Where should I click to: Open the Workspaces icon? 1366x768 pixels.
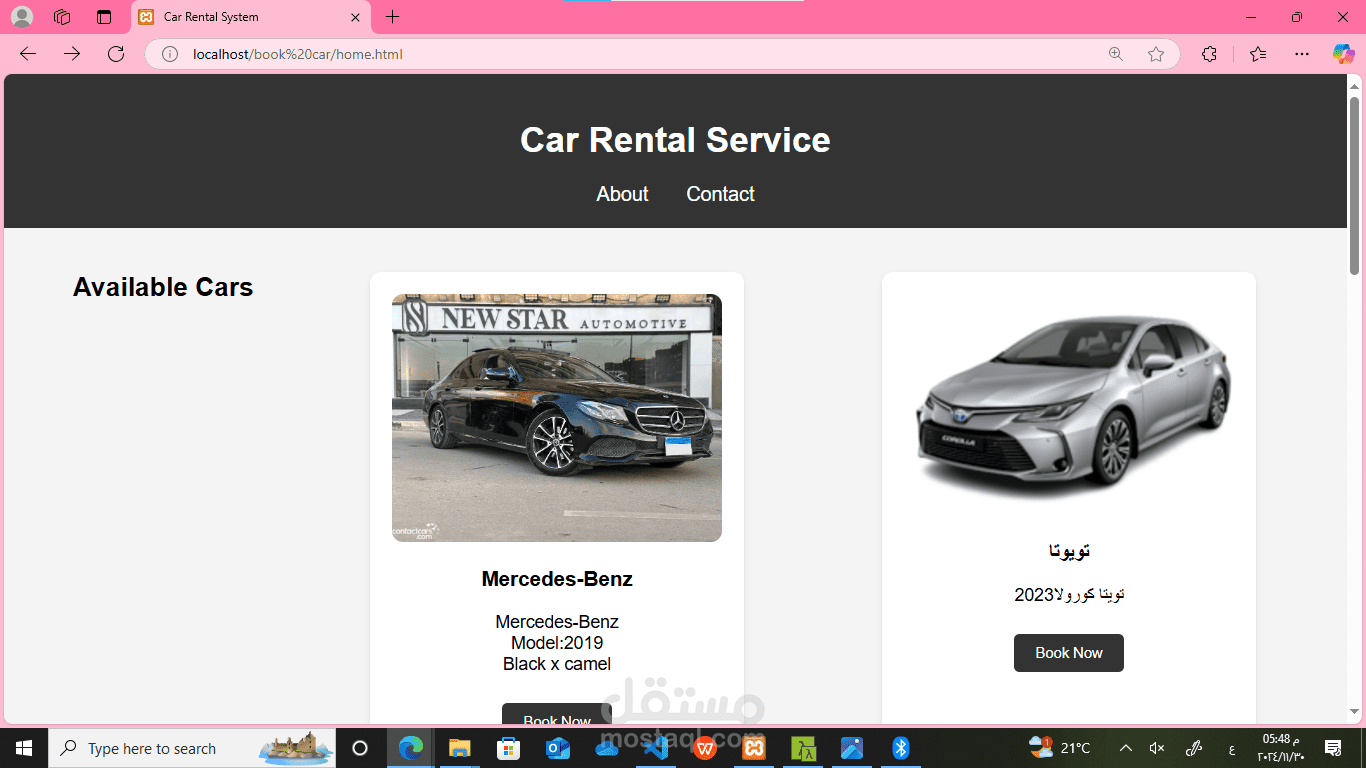click(x=62, y=17)
